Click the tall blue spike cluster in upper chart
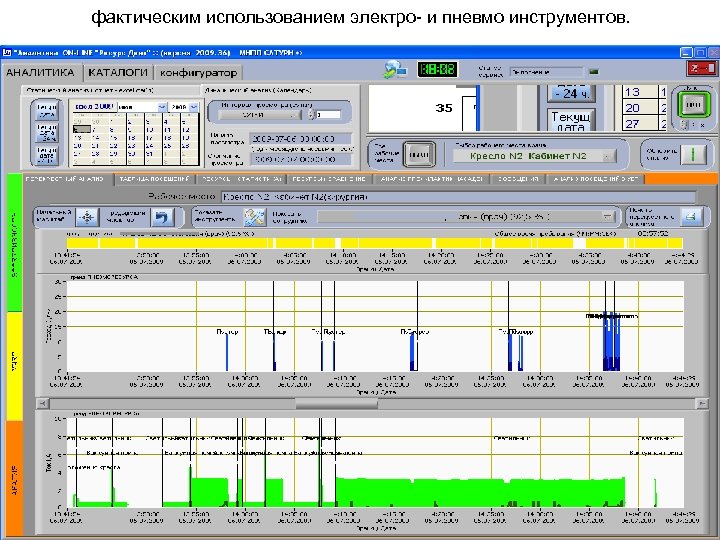The width and height of the screenshot is (720, 540). coord(611,341)
